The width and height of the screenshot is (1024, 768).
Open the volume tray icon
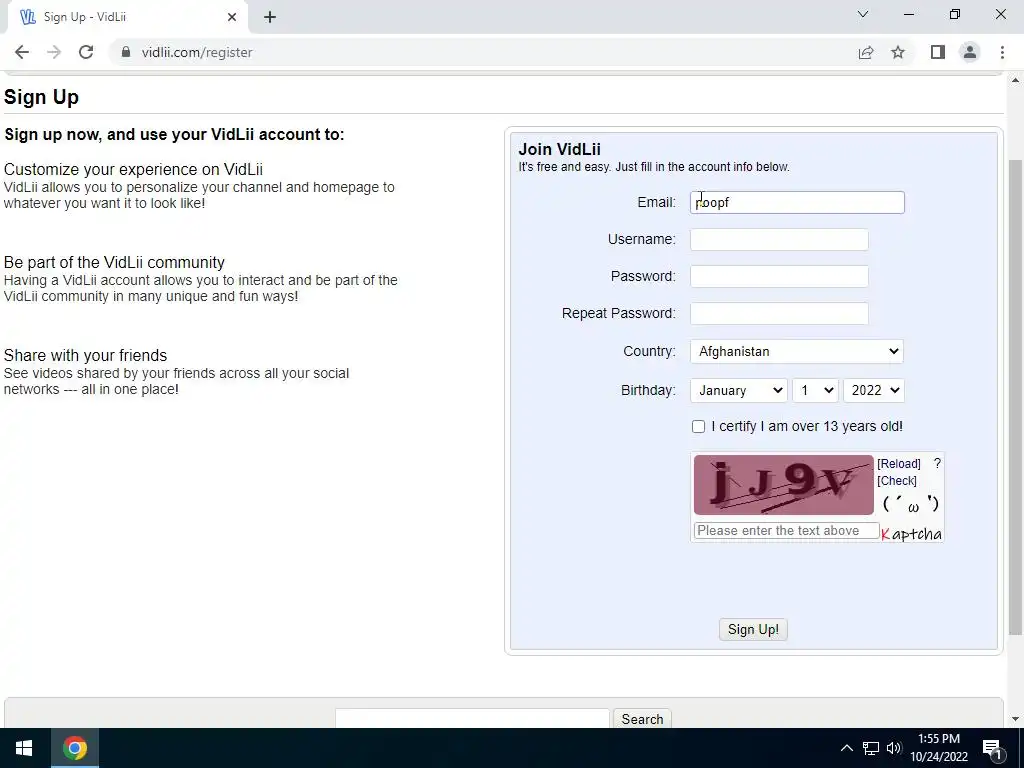[894, 748]
